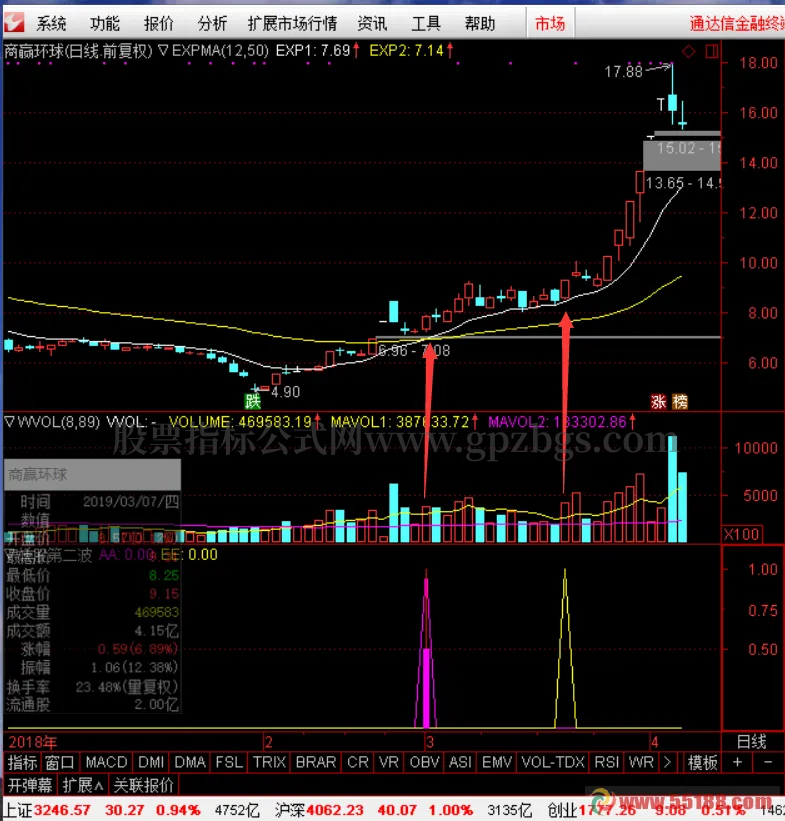Viewport: 785px width, 821px height.
Task: Click the 关联报价 button
Action: [142, 784]
